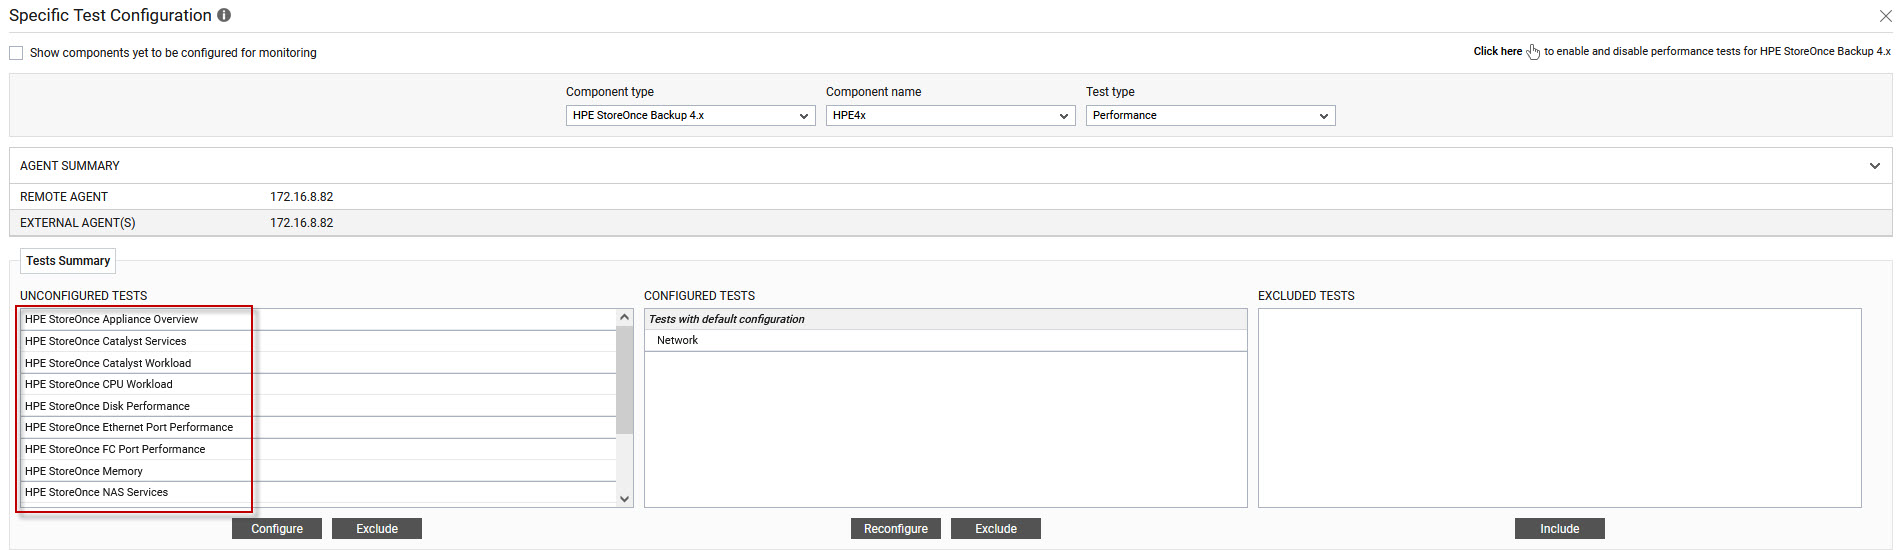Viewport: 1903px width, 550px height.
Task: Click the unconfigured tests list scroll down arrow
Action: point(625,499)
